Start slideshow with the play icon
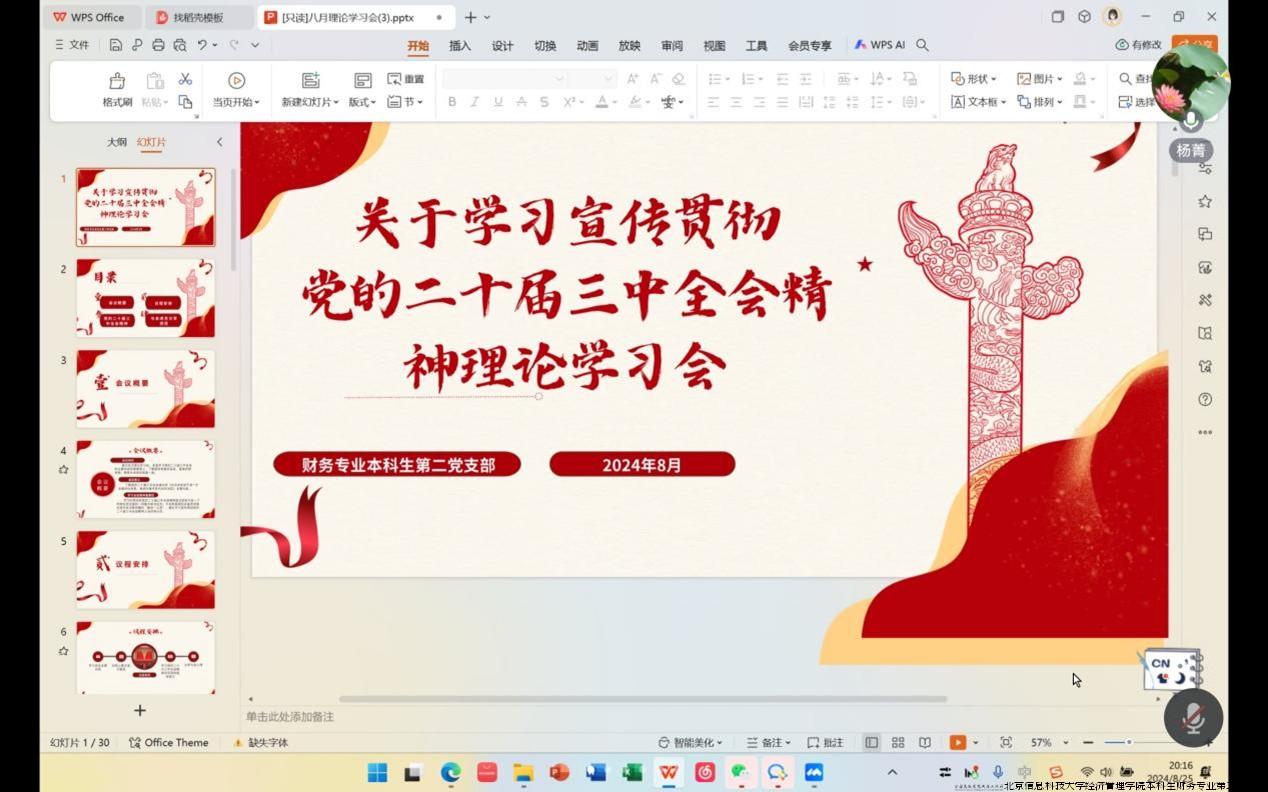The image size is (1268, 792). (x=956, y=742)
